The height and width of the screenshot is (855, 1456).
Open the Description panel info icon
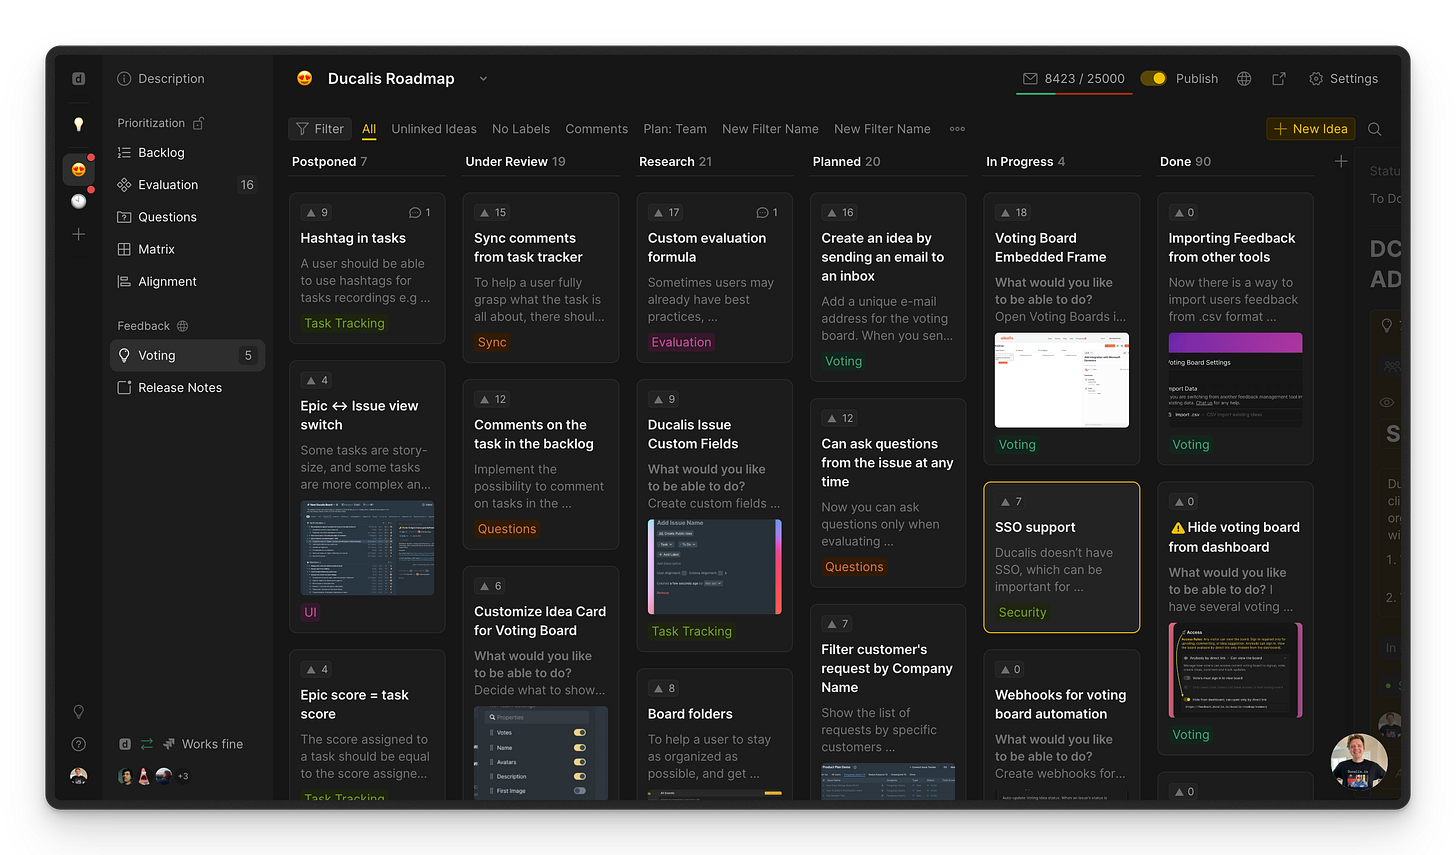[x=124, y=79]
